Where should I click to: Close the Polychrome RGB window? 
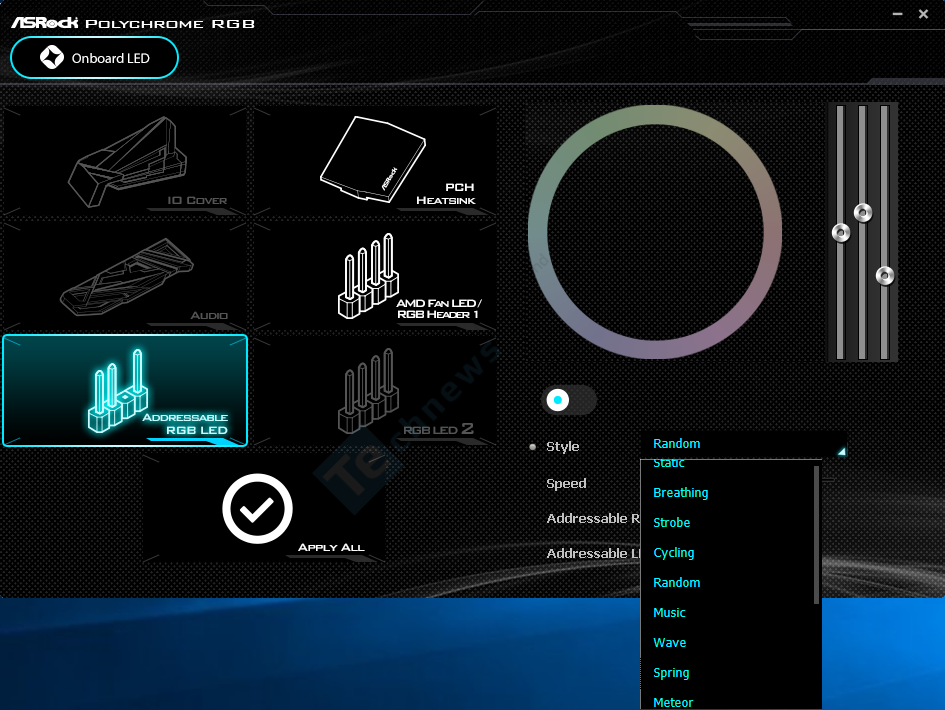pos(923,14)
